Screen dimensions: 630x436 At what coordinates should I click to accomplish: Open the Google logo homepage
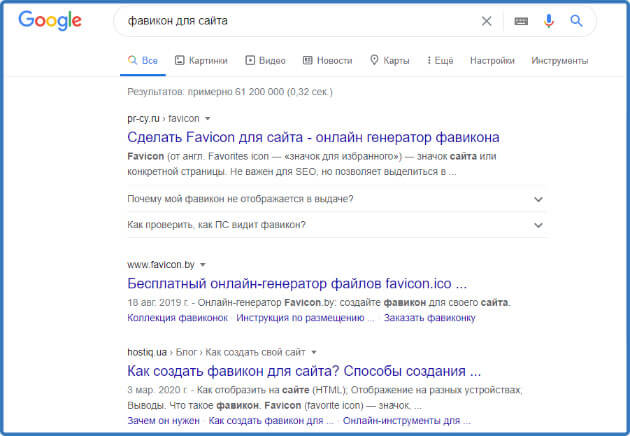click(50, 20)
